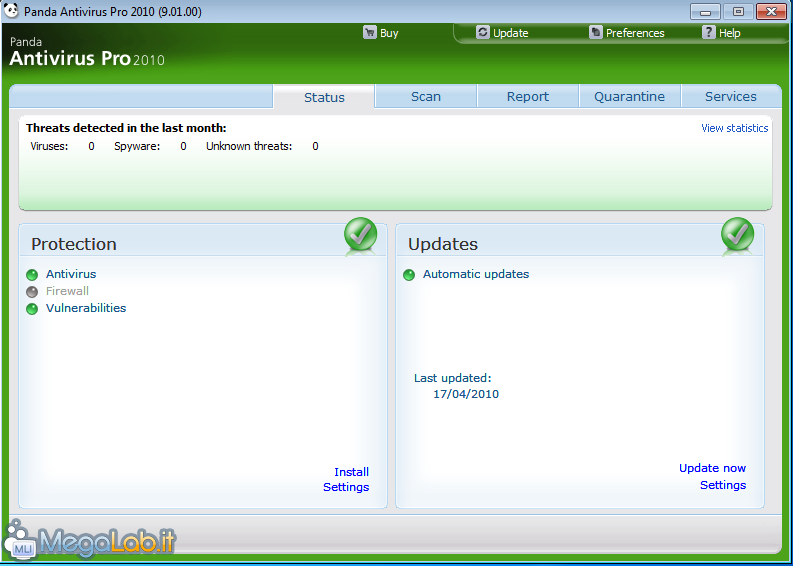Click the date 17/04/2010
793x566 pixels.
click(466, 394)
